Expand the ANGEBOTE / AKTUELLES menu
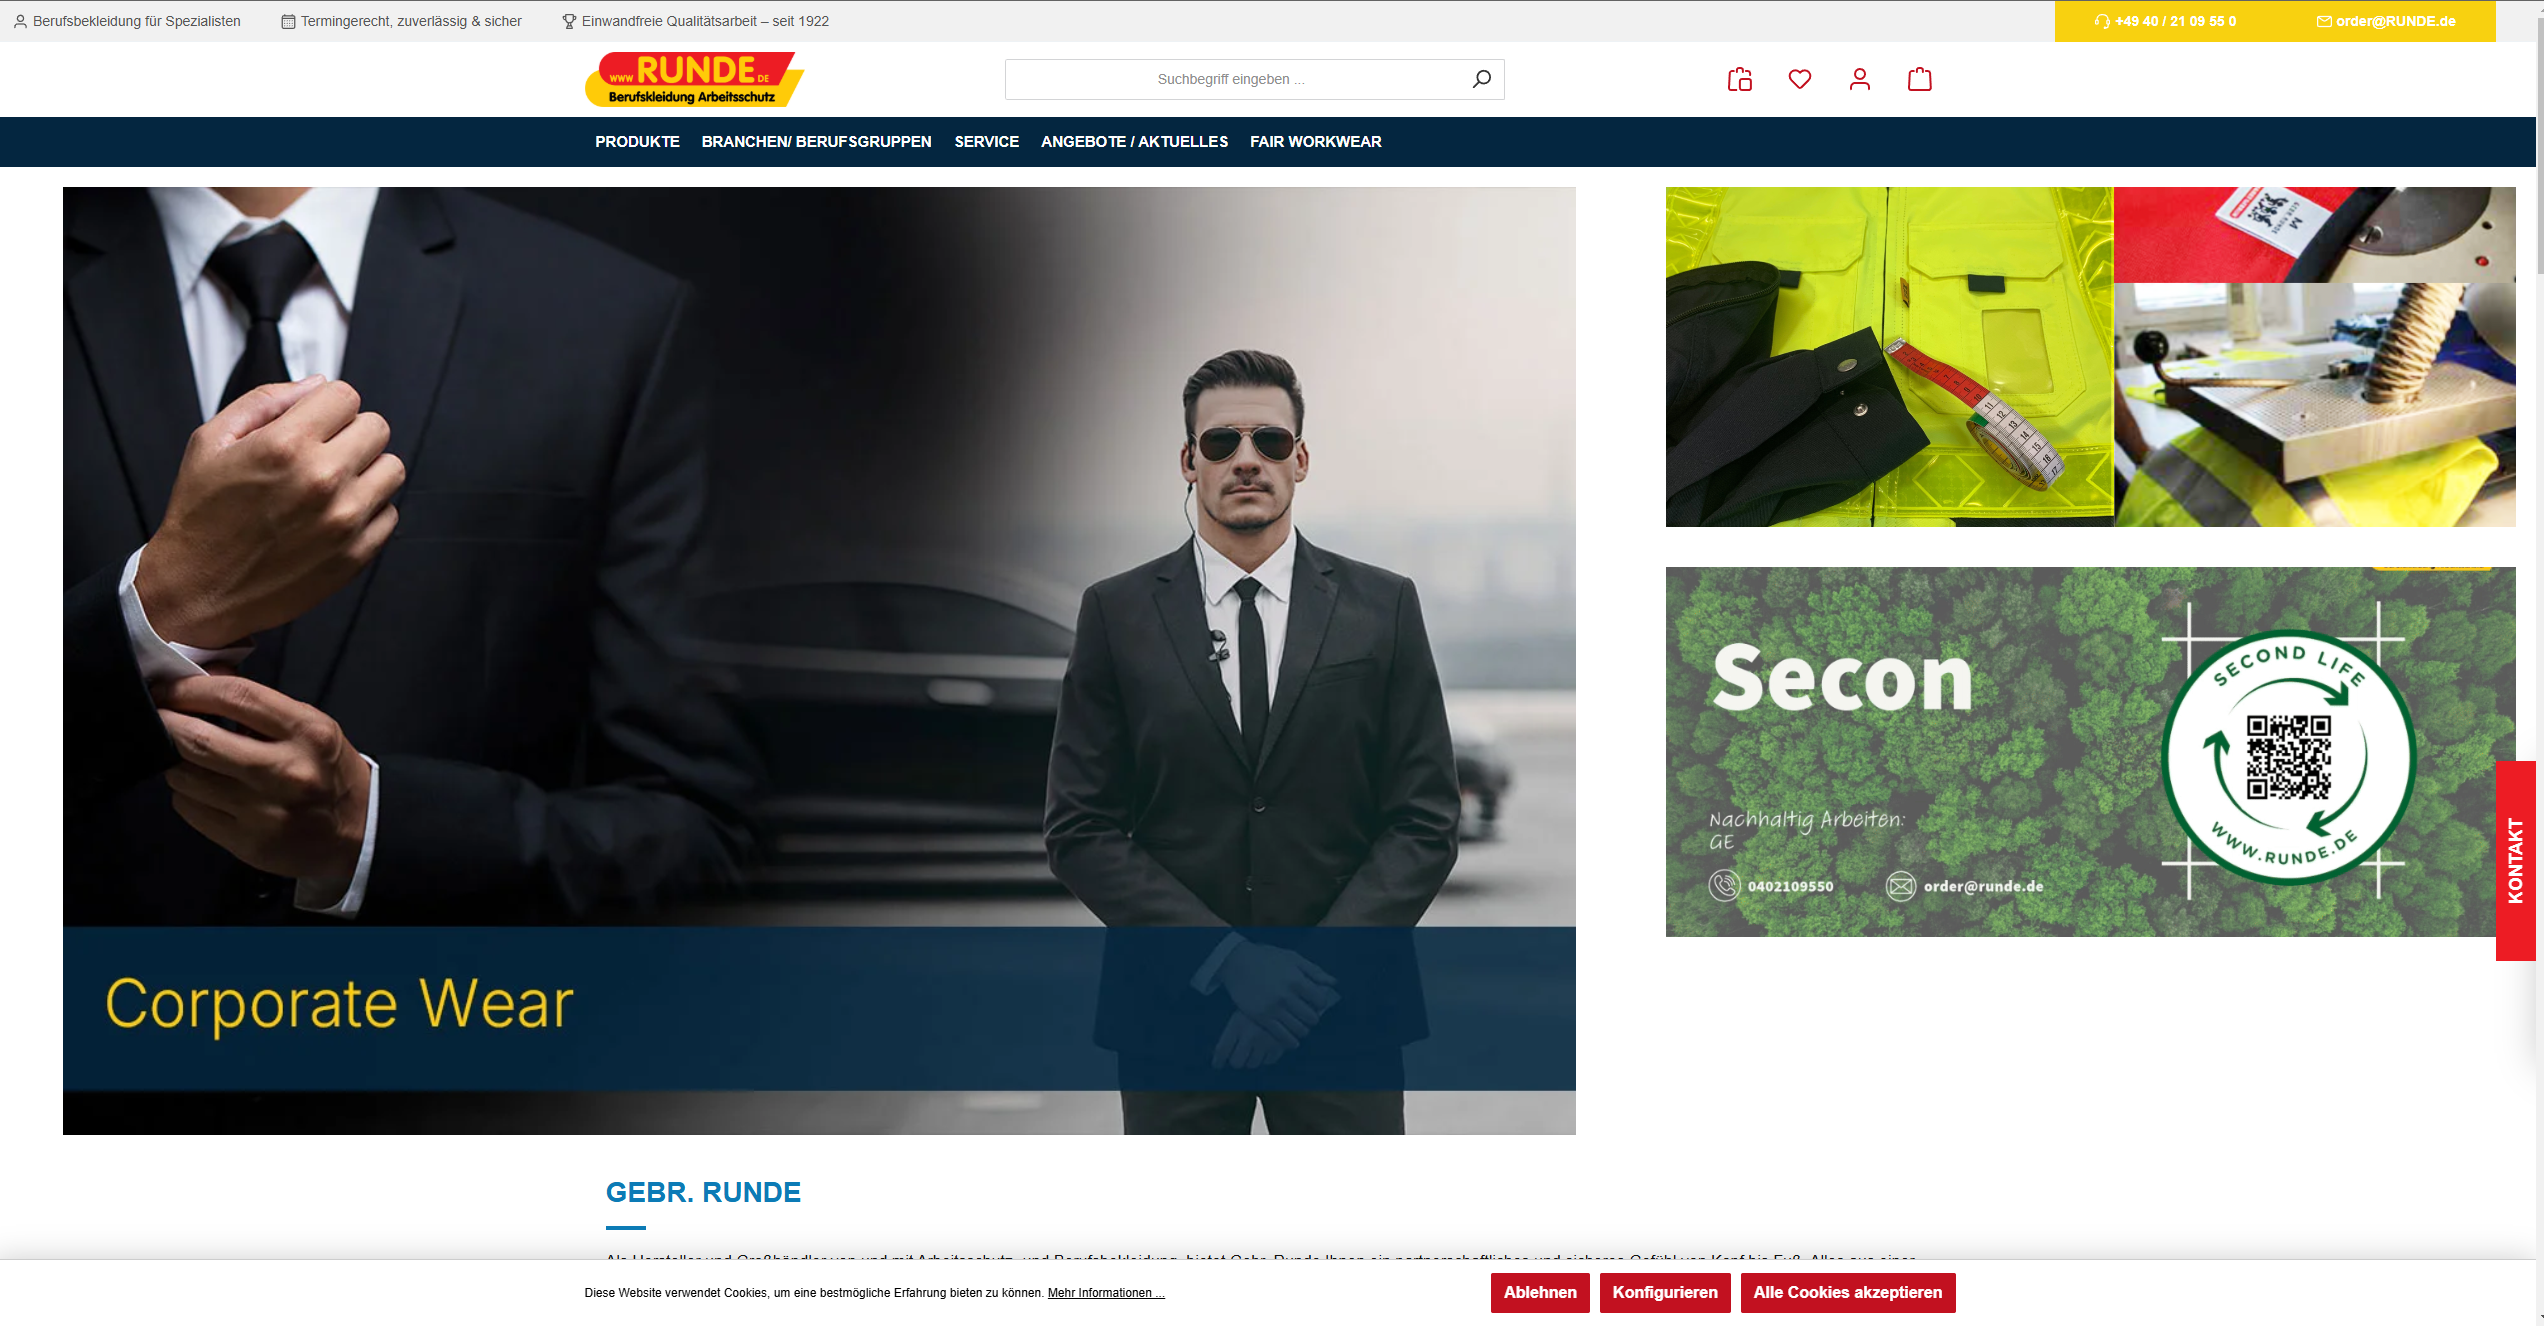Viewport: 2544px width, 1326px height. click(x=1134, y=142)
